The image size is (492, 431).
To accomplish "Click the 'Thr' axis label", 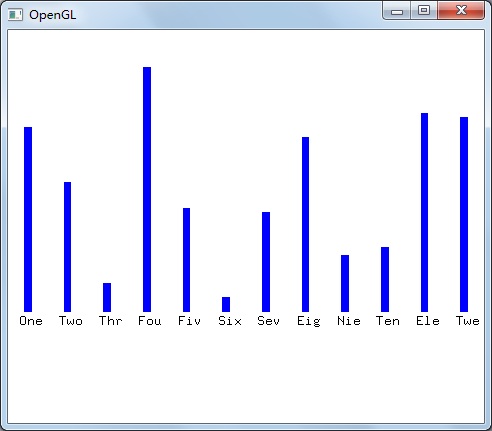I will tap(110, 321).
